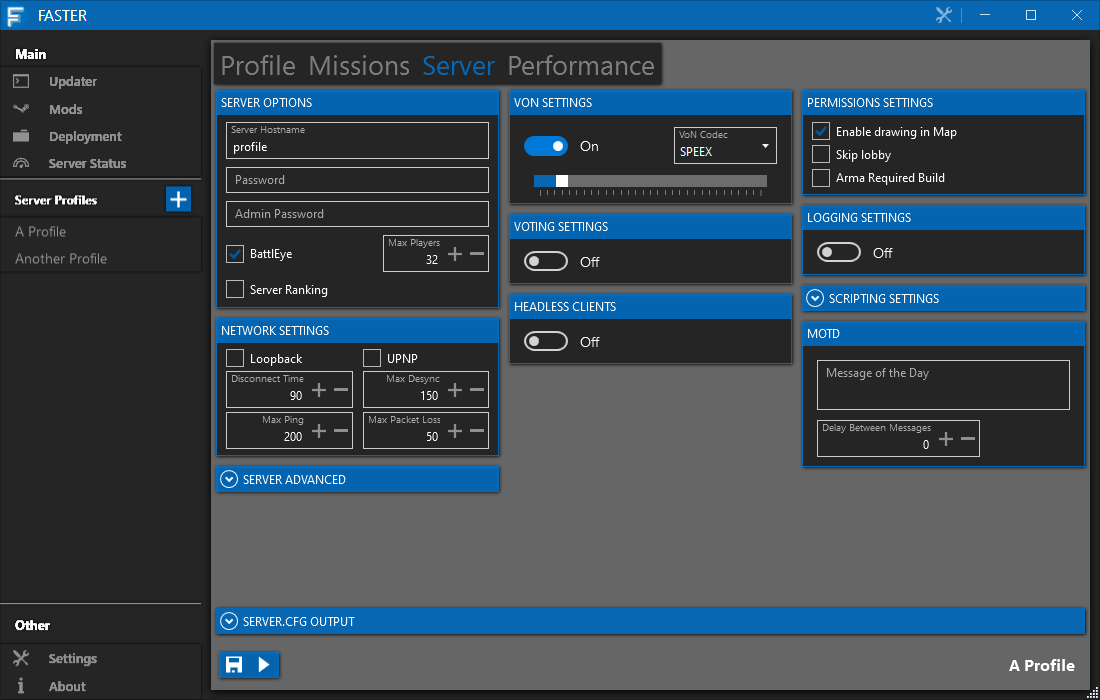Click the Deployment briefcase icon
The image size is (1100, 700).
click(x=21, y=136)
